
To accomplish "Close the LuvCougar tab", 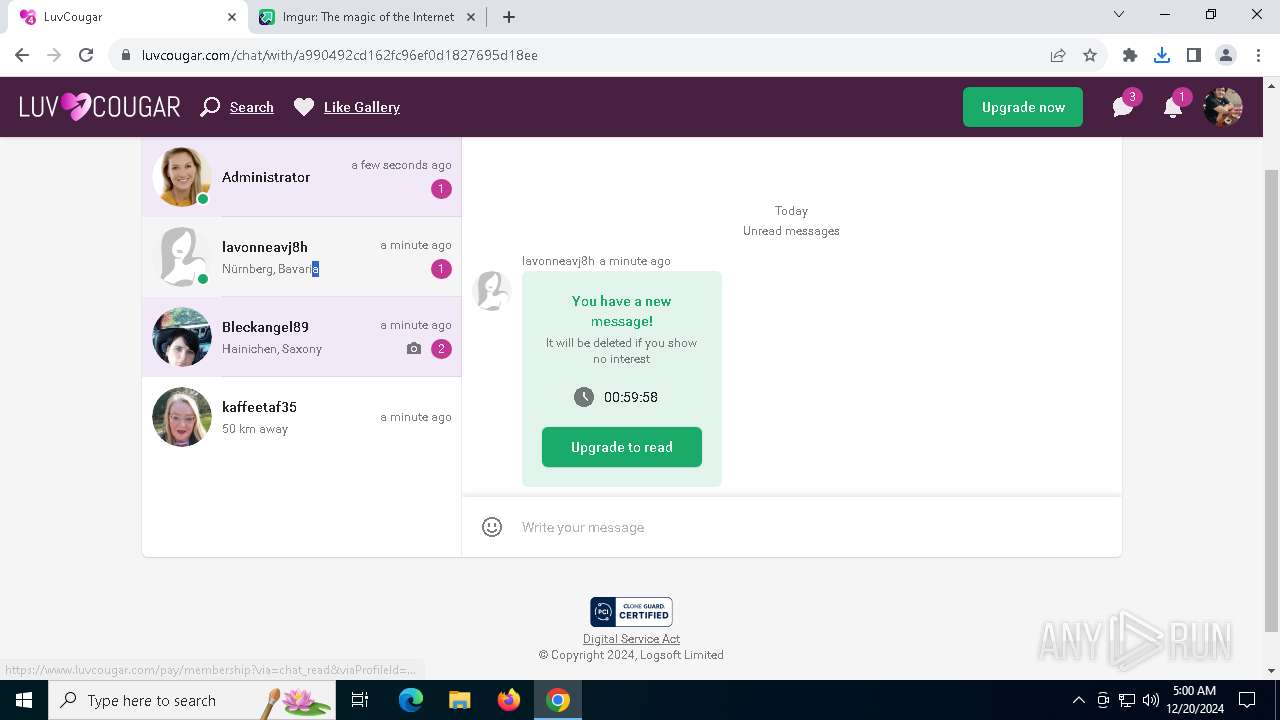I will (232, 17).
